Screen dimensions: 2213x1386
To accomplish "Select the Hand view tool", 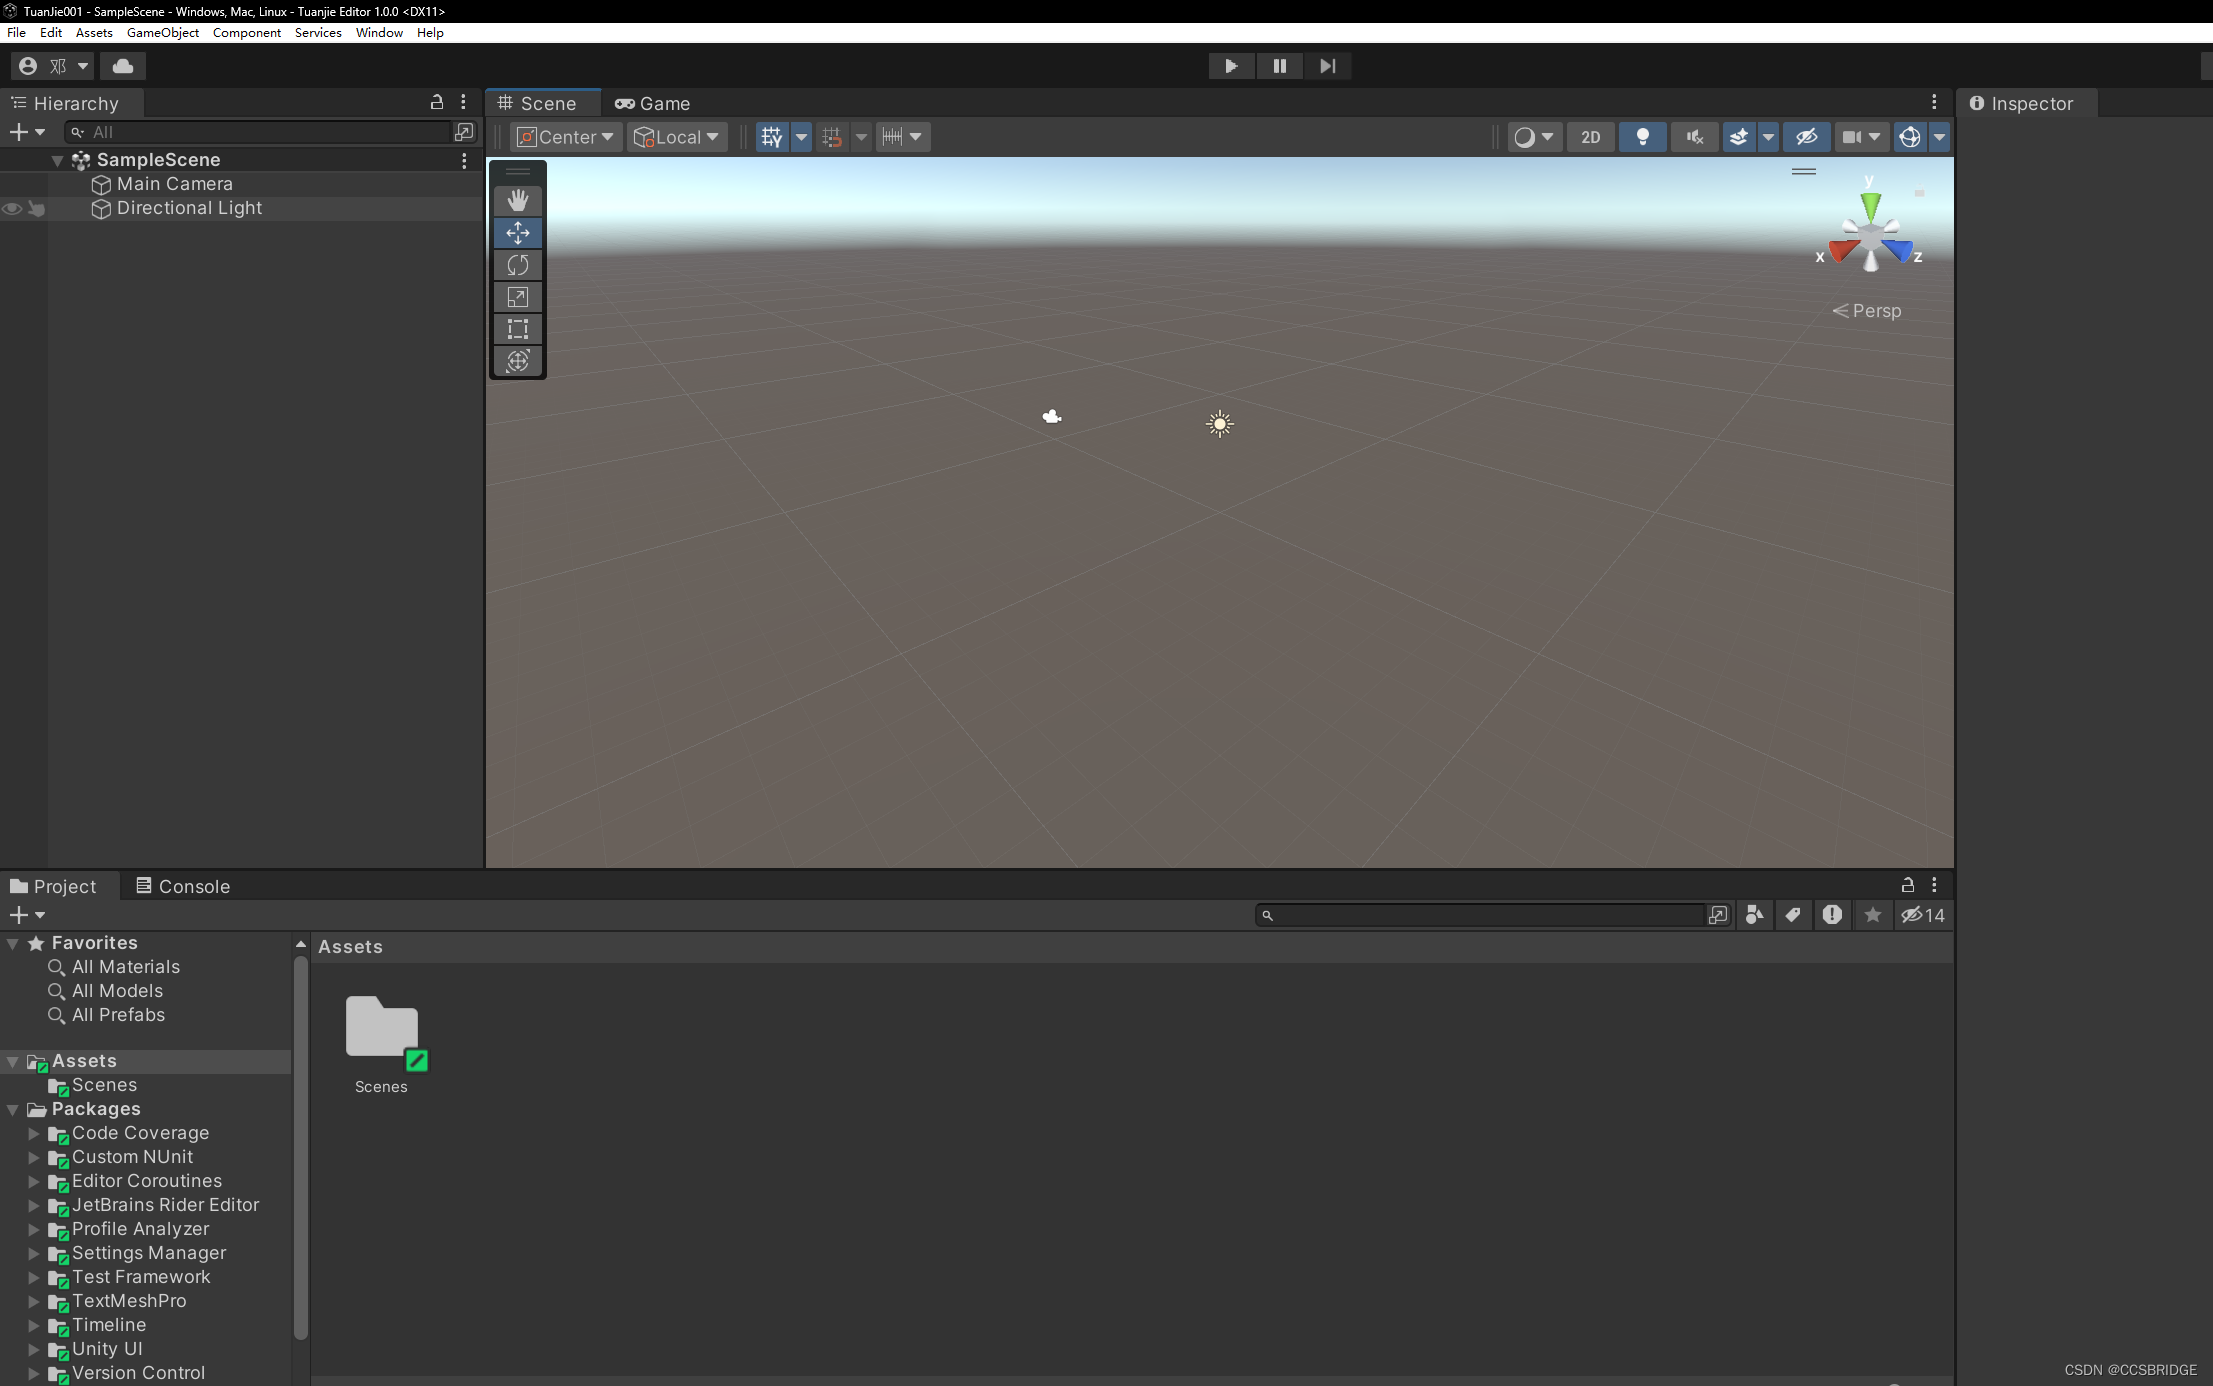I will click(x=517, y=201).
